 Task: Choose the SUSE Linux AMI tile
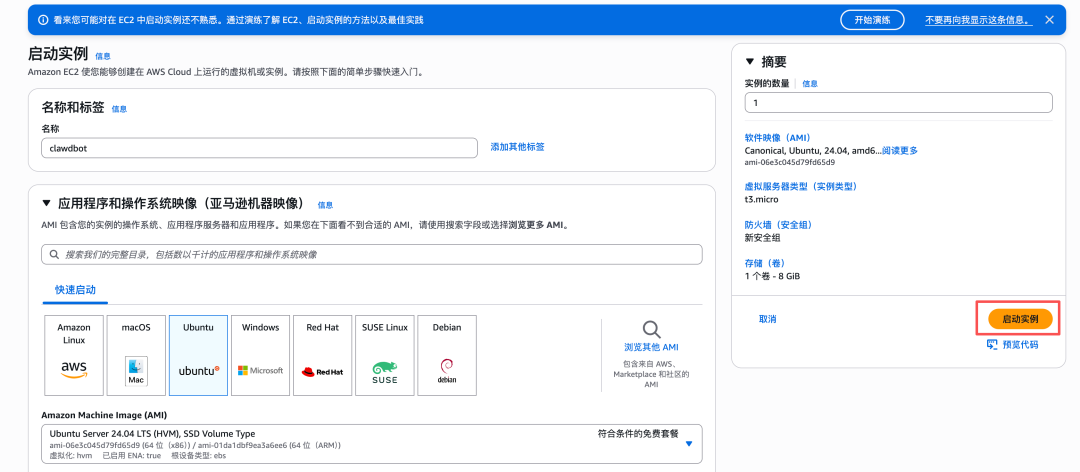[x=385, y=356]
